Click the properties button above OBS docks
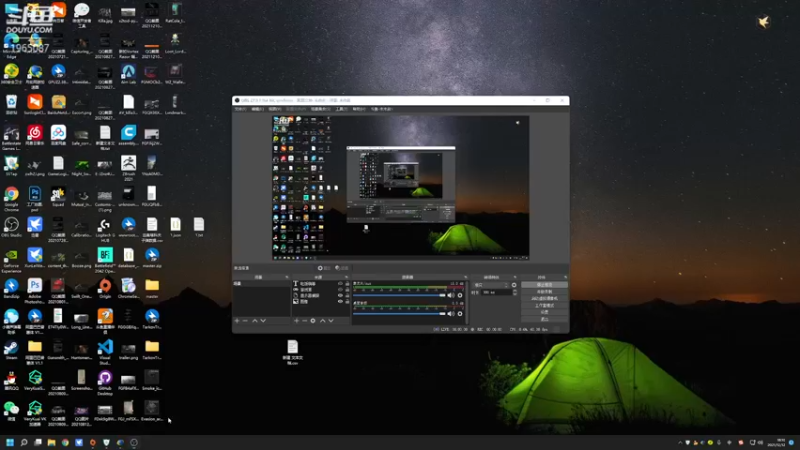 (x=324, y=268)
